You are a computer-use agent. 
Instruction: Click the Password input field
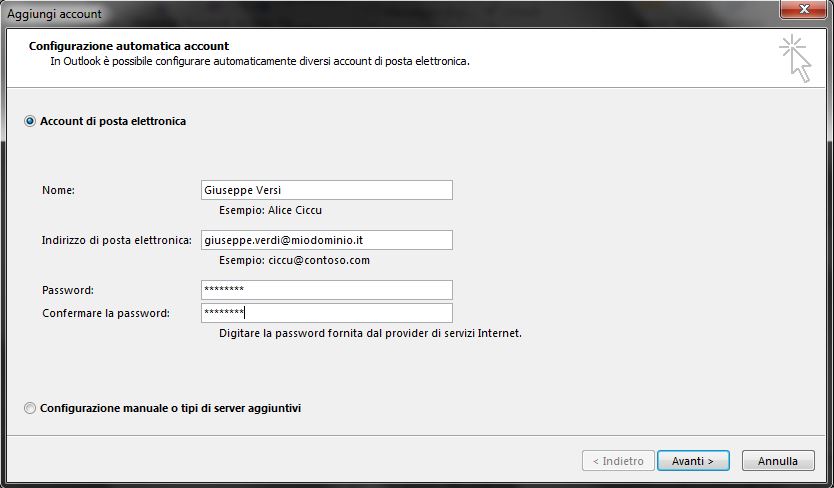[327, 290]
